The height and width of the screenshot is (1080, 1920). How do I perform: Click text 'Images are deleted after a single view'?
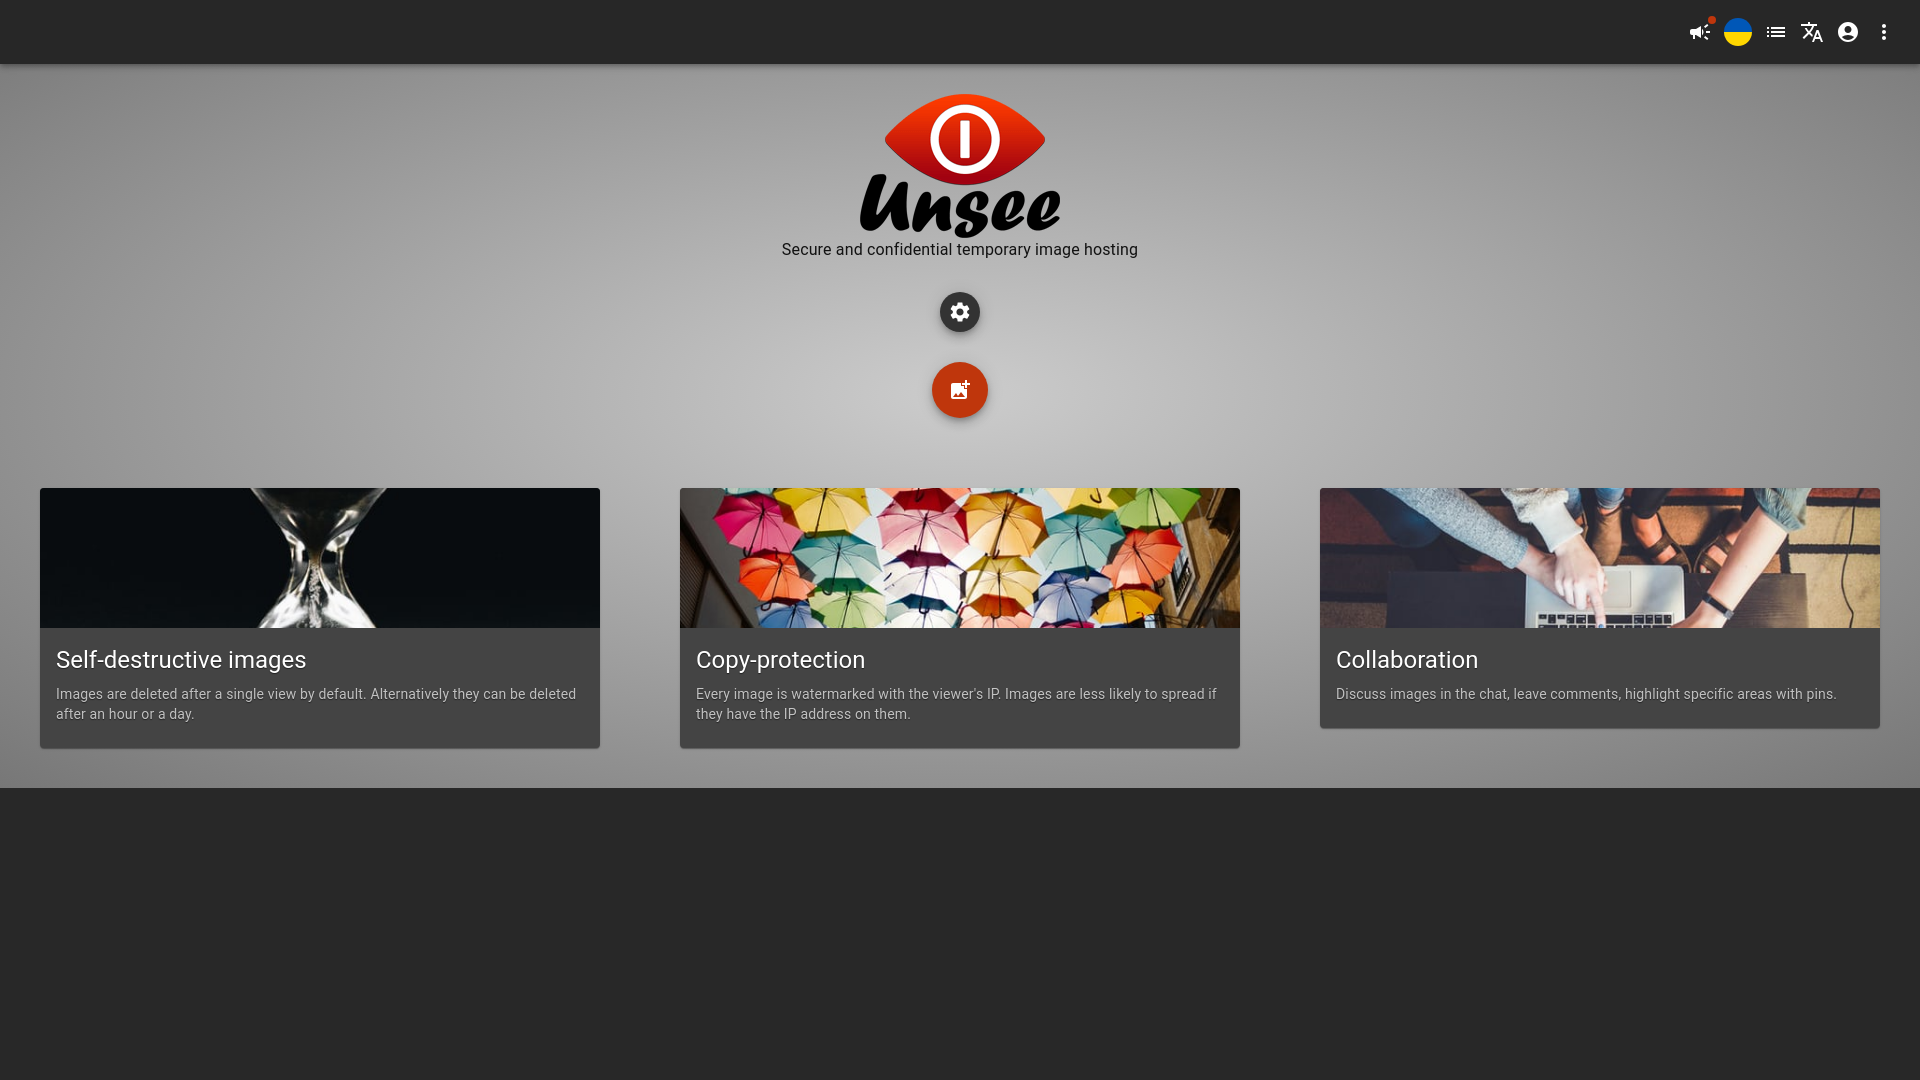tap(176, 694)
